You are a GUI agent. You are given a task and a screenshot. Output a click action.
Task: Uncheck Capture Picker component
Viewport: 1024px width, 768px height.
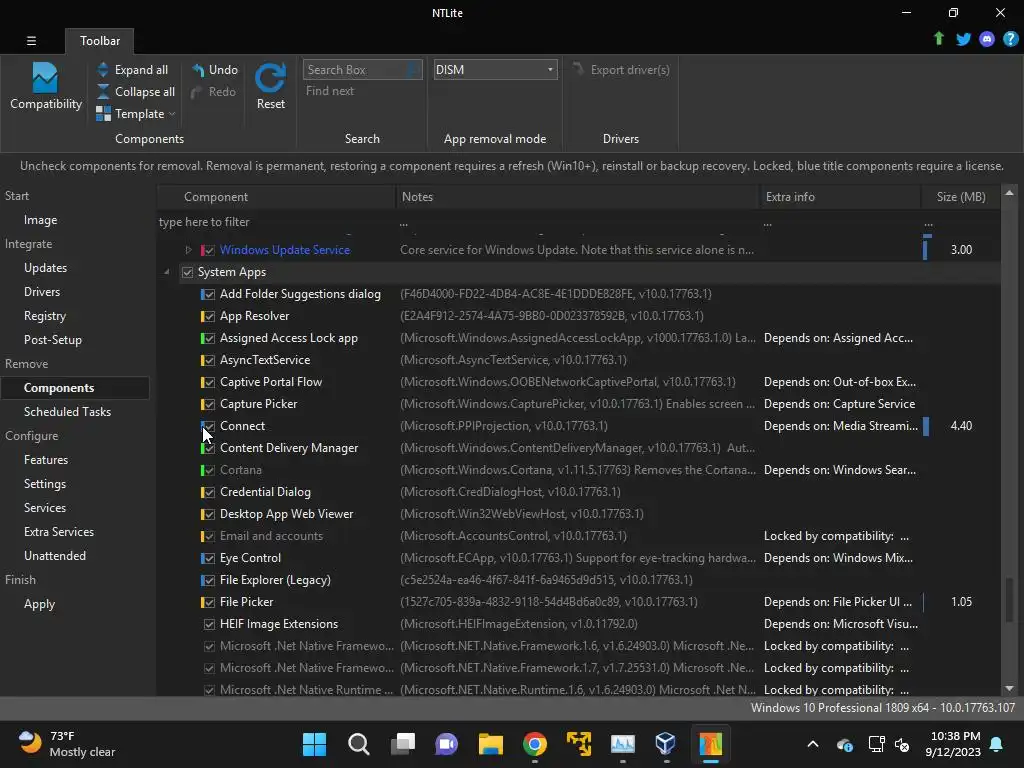209,405
